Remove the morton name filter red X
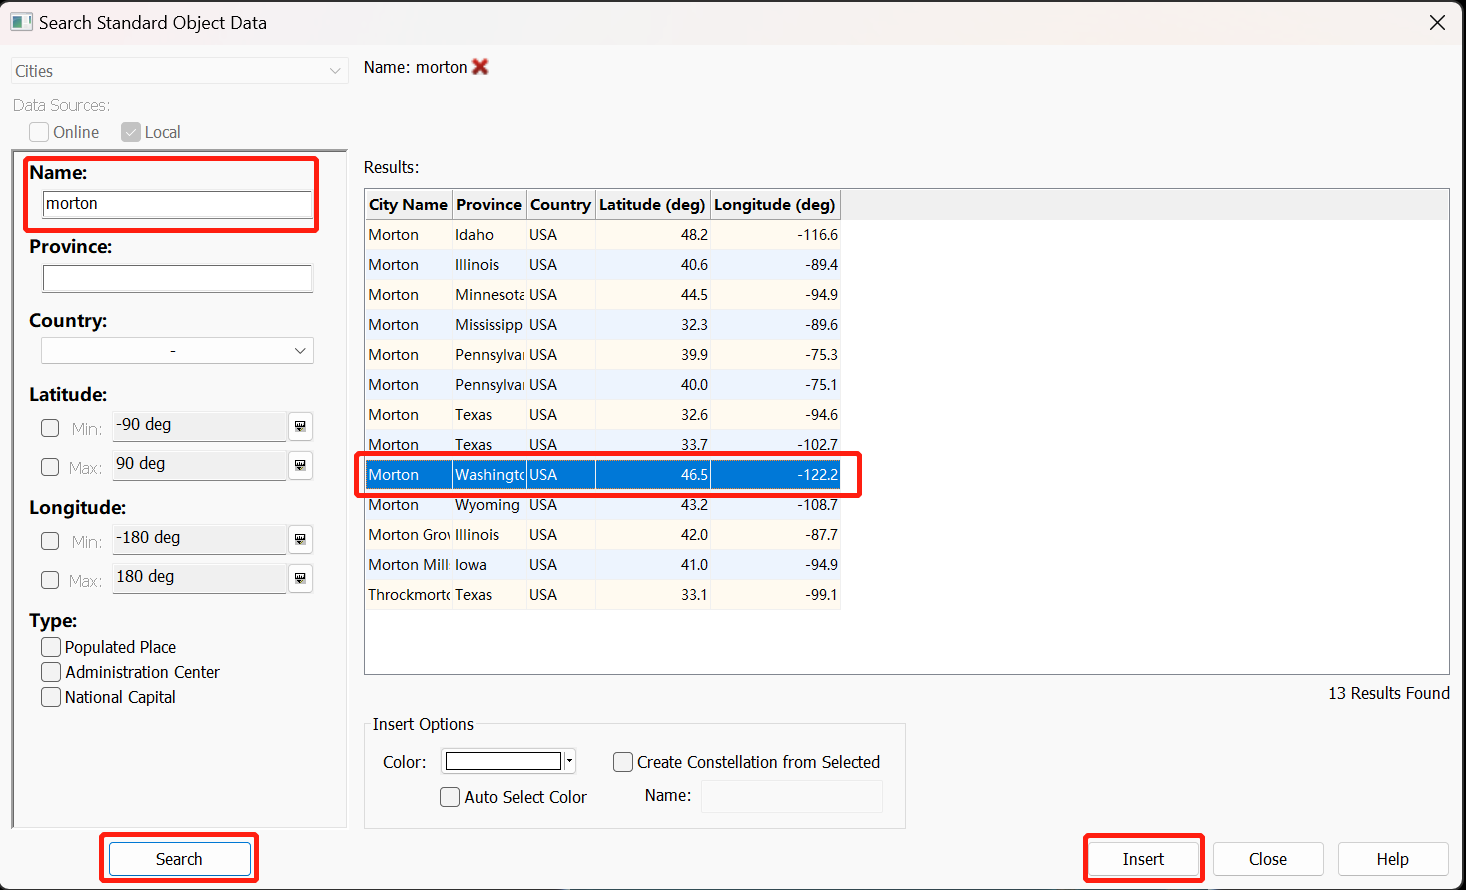 [480, 67]
